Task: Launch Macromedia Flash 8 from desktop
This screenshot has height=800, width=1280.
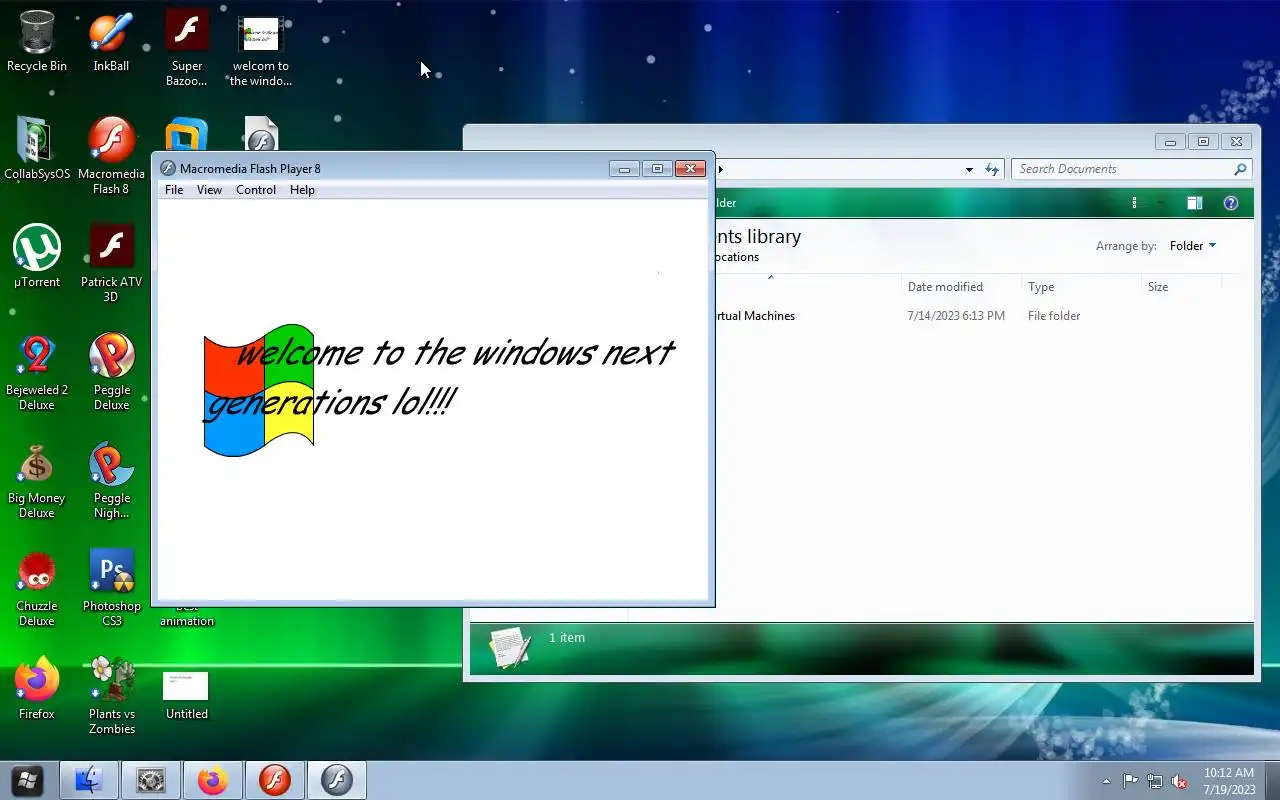Action: [x=111, y=155]
